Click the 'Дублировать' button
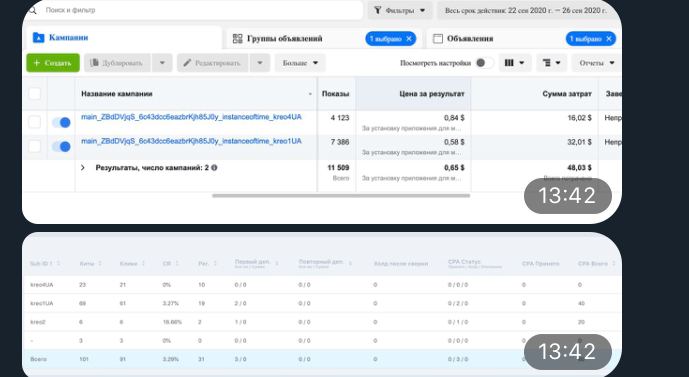This screenshot has width=689, height=377. tap(117, 63)
